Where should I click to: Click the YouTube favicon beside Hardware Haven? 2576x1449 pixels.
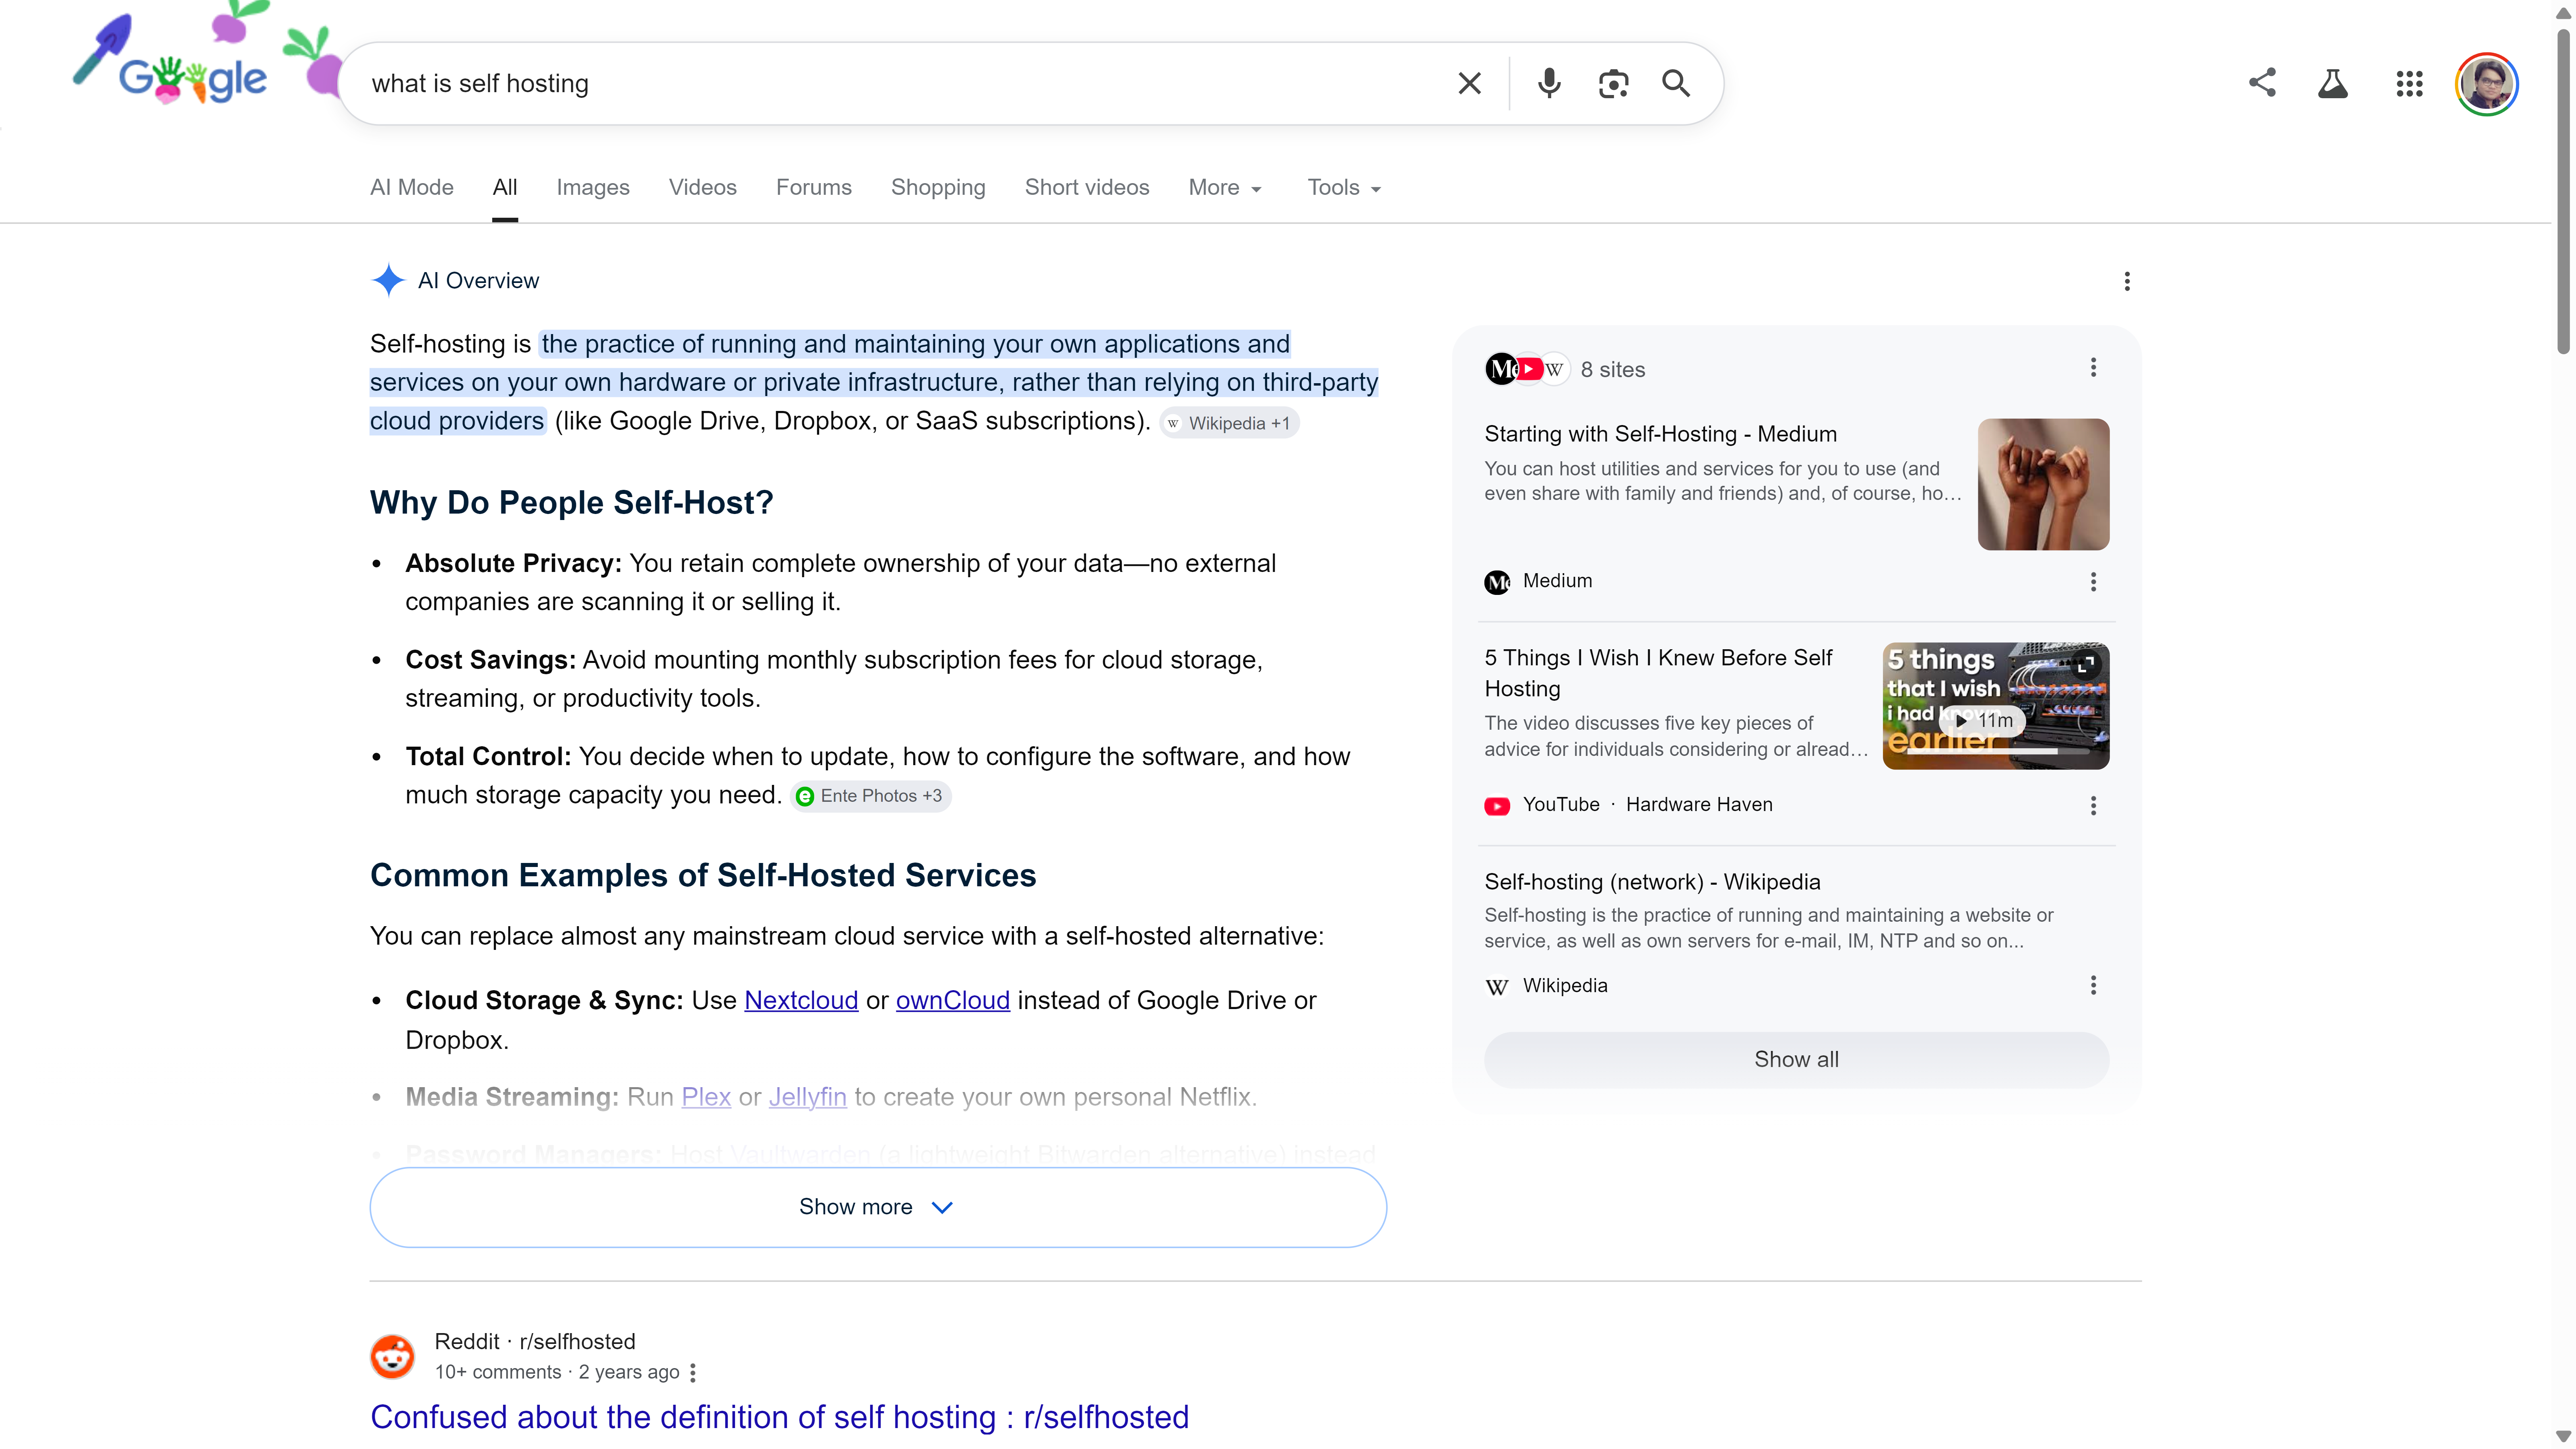(x=1497, y=806)
